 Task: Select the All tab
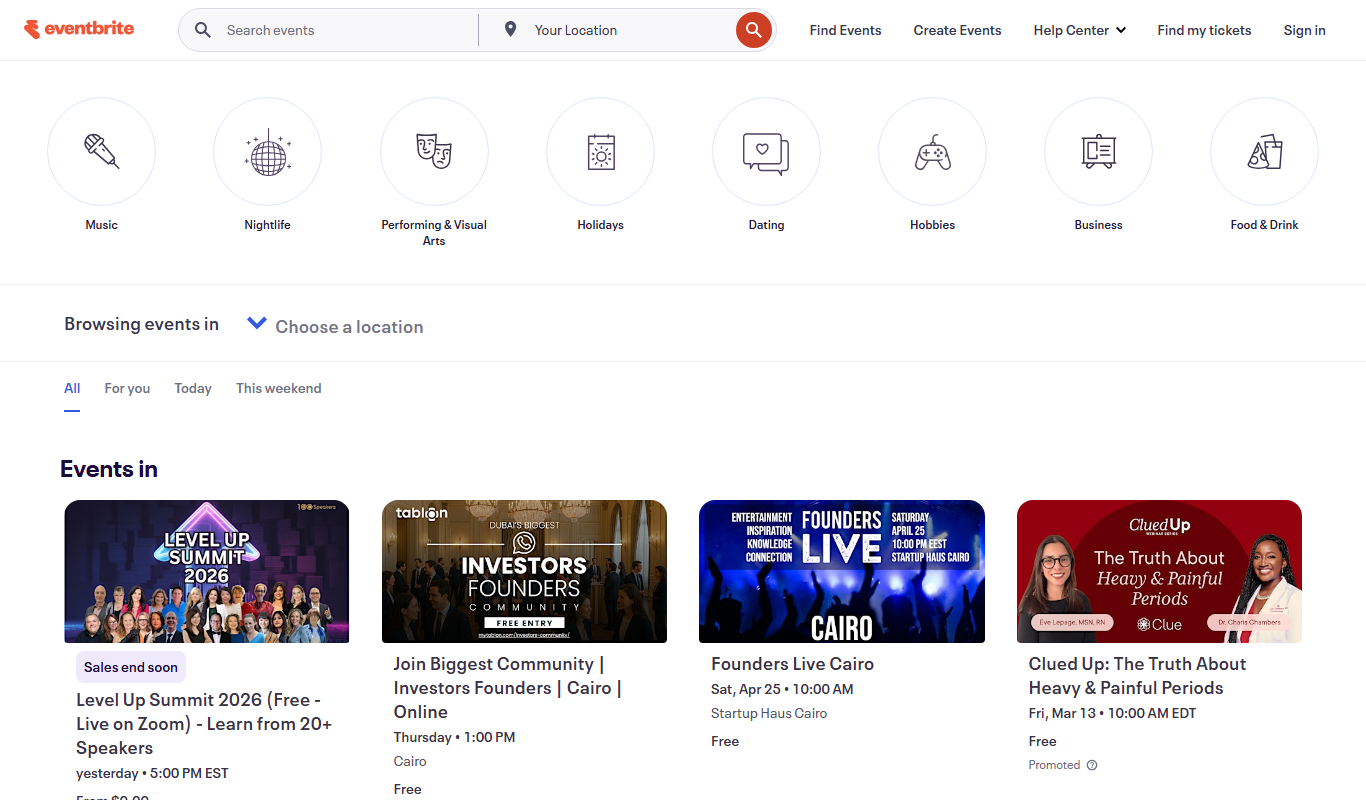[72, 388]
